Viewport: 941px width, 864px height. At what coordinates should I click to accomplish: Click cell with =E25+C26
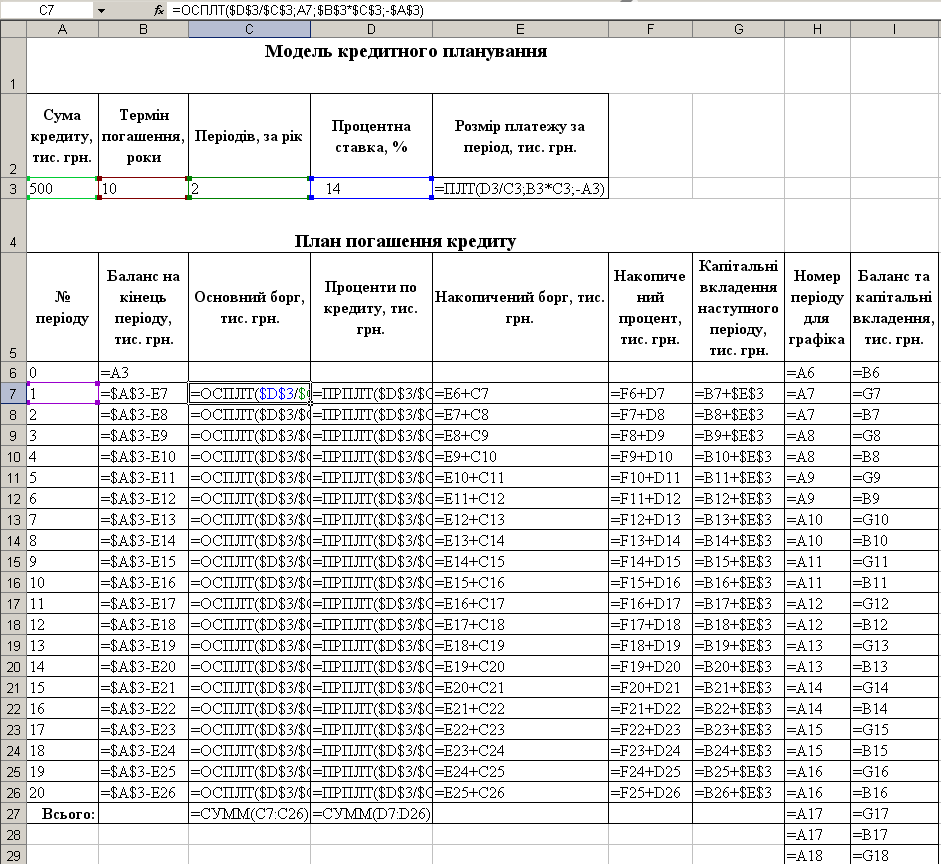[x=520, y=793]
